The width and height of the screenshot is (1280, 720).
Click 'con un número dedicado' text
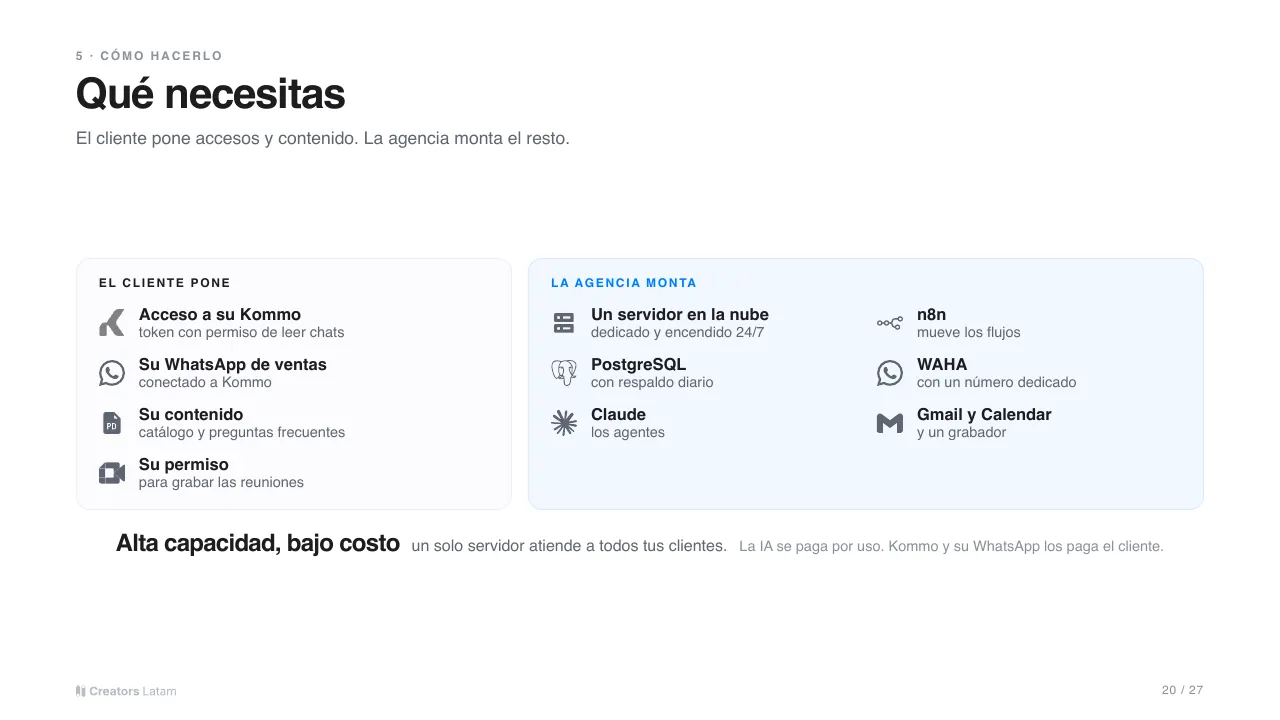(x=997, y=382)
